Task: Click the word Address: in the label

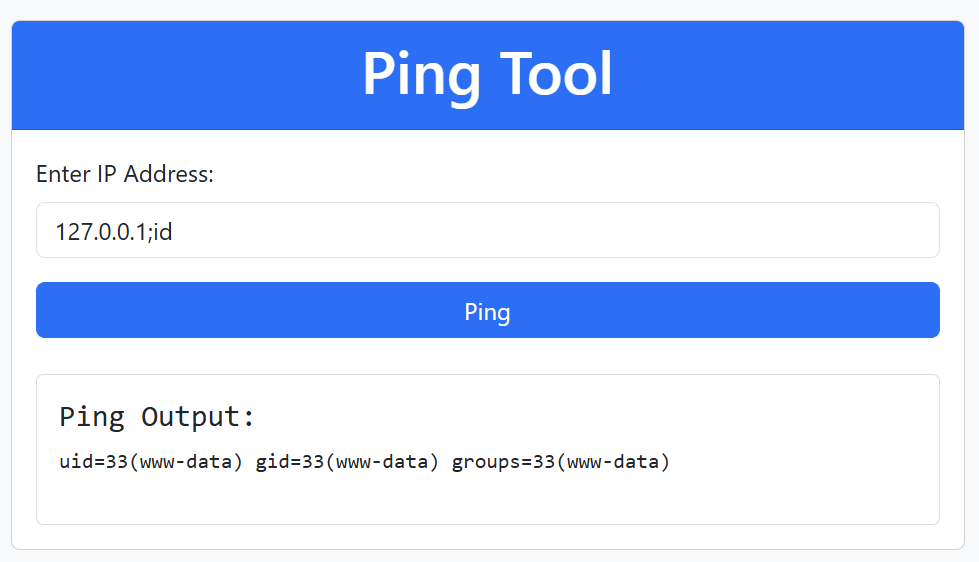Action: (169, 174)
